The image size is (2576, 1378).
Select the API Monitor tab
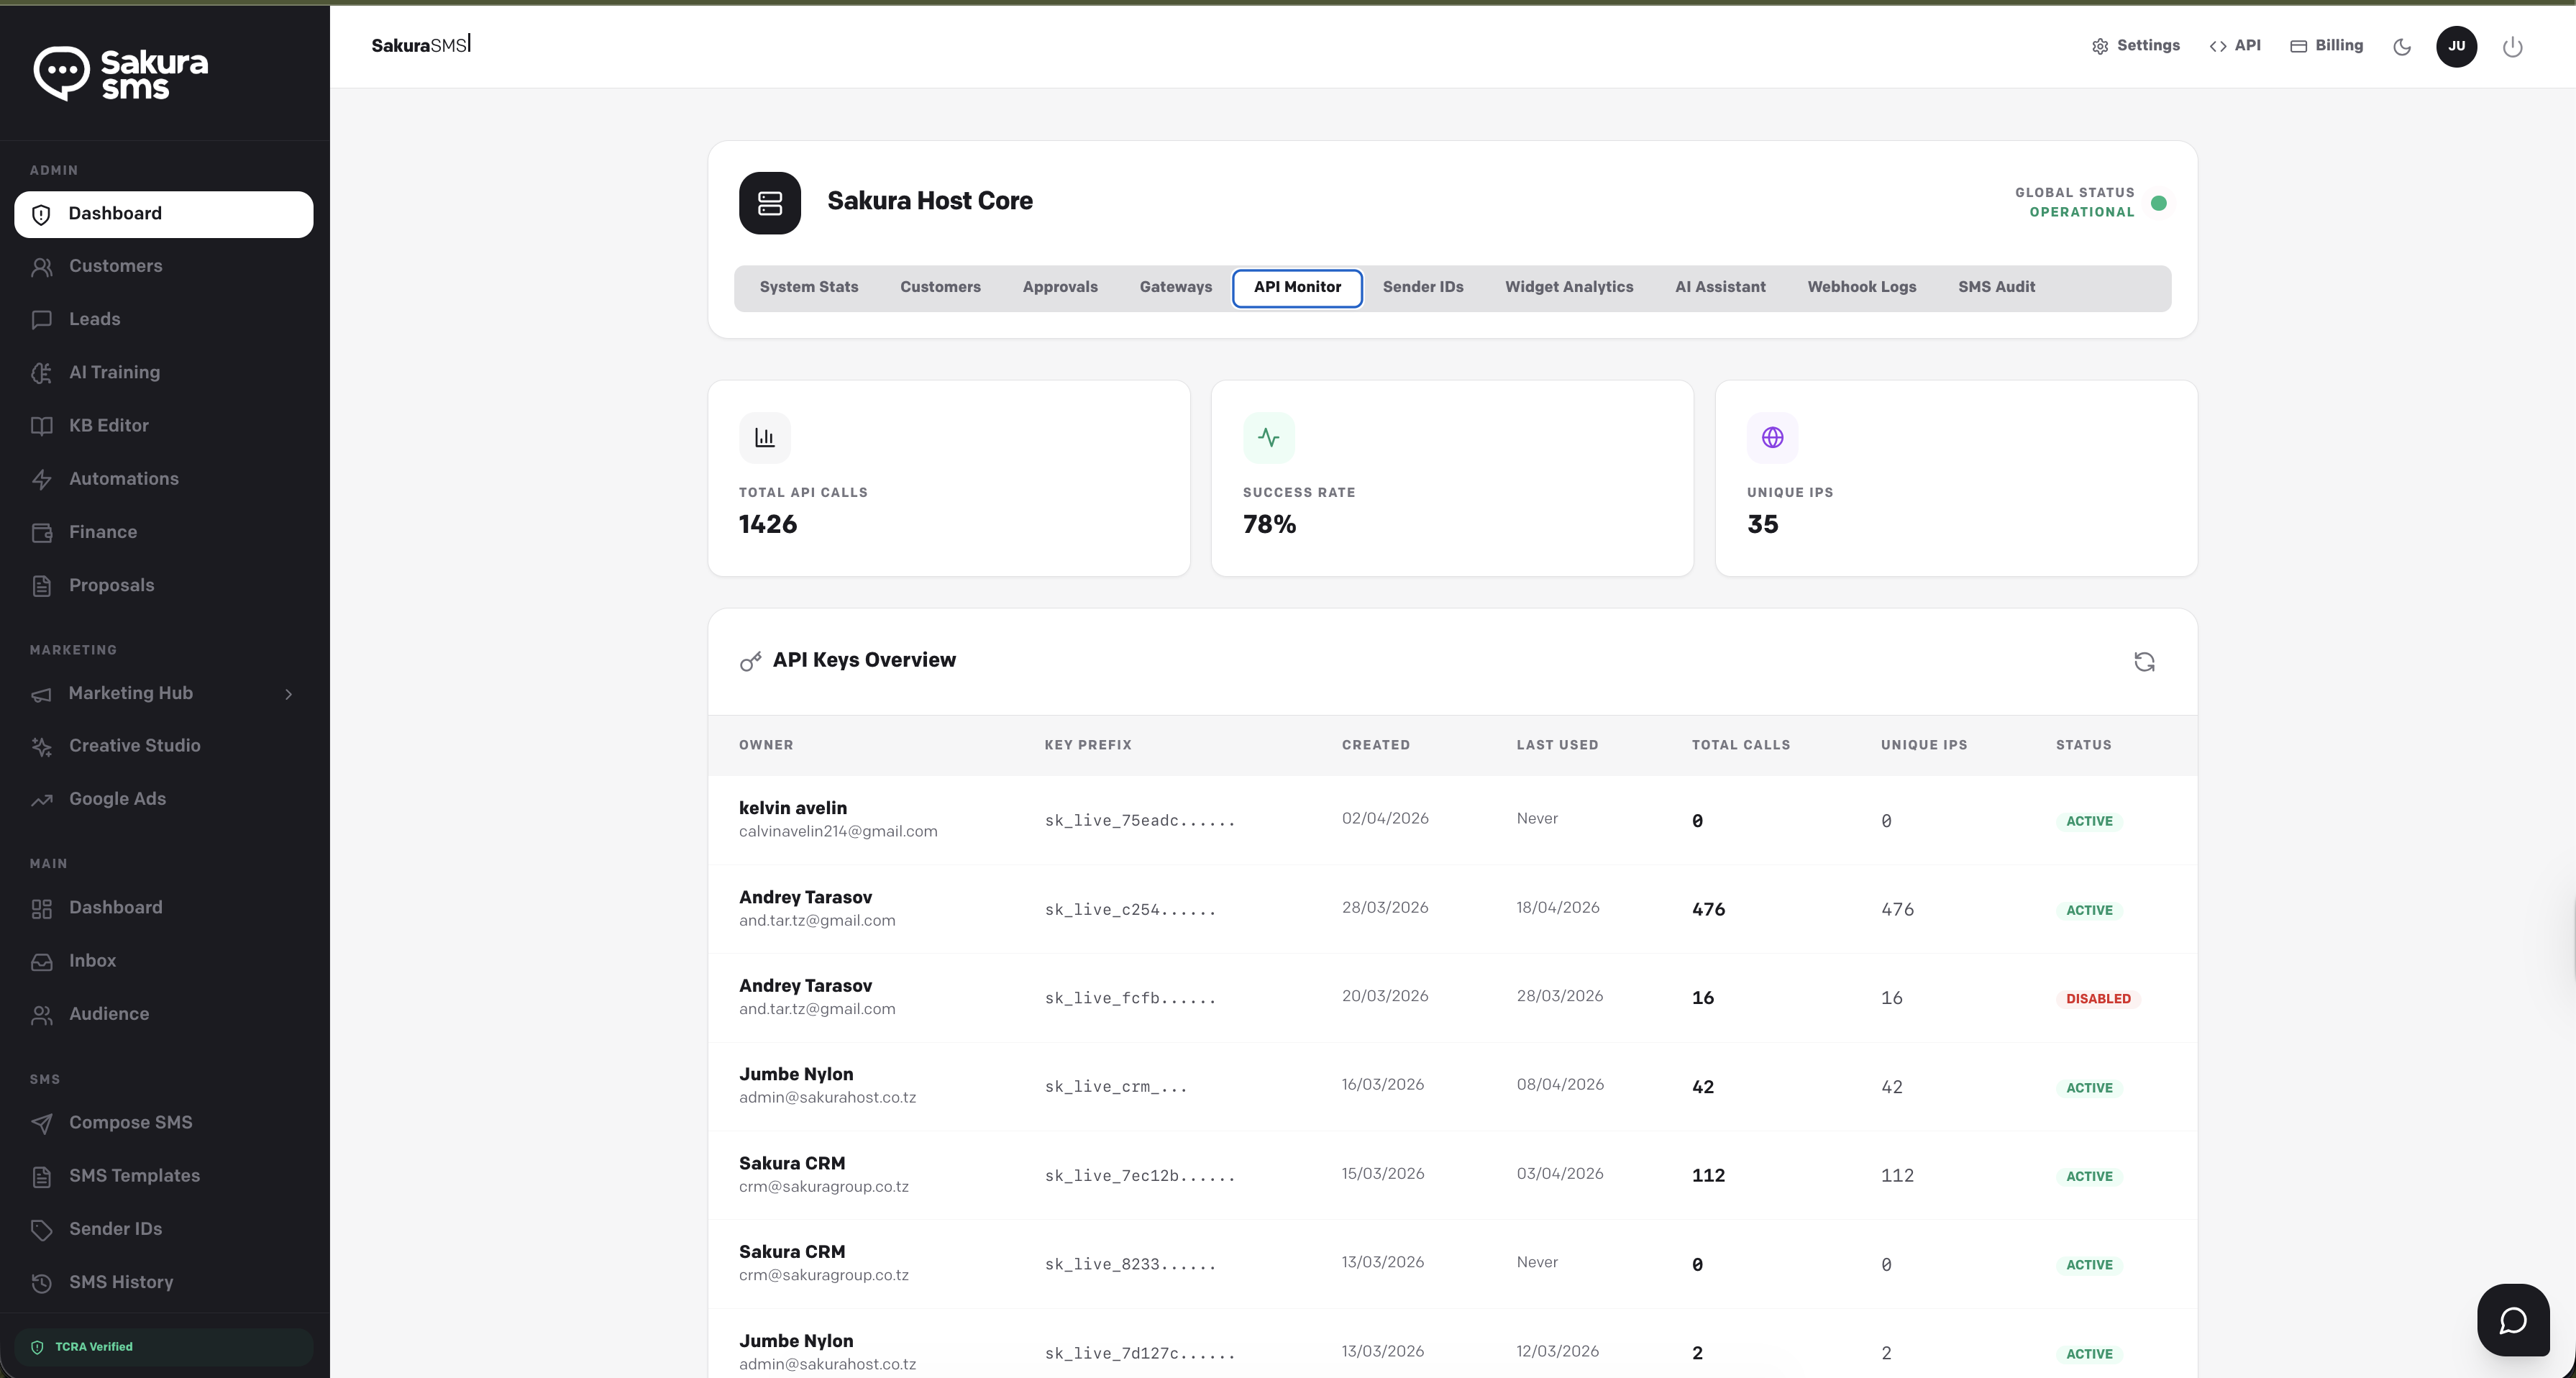1297,288
